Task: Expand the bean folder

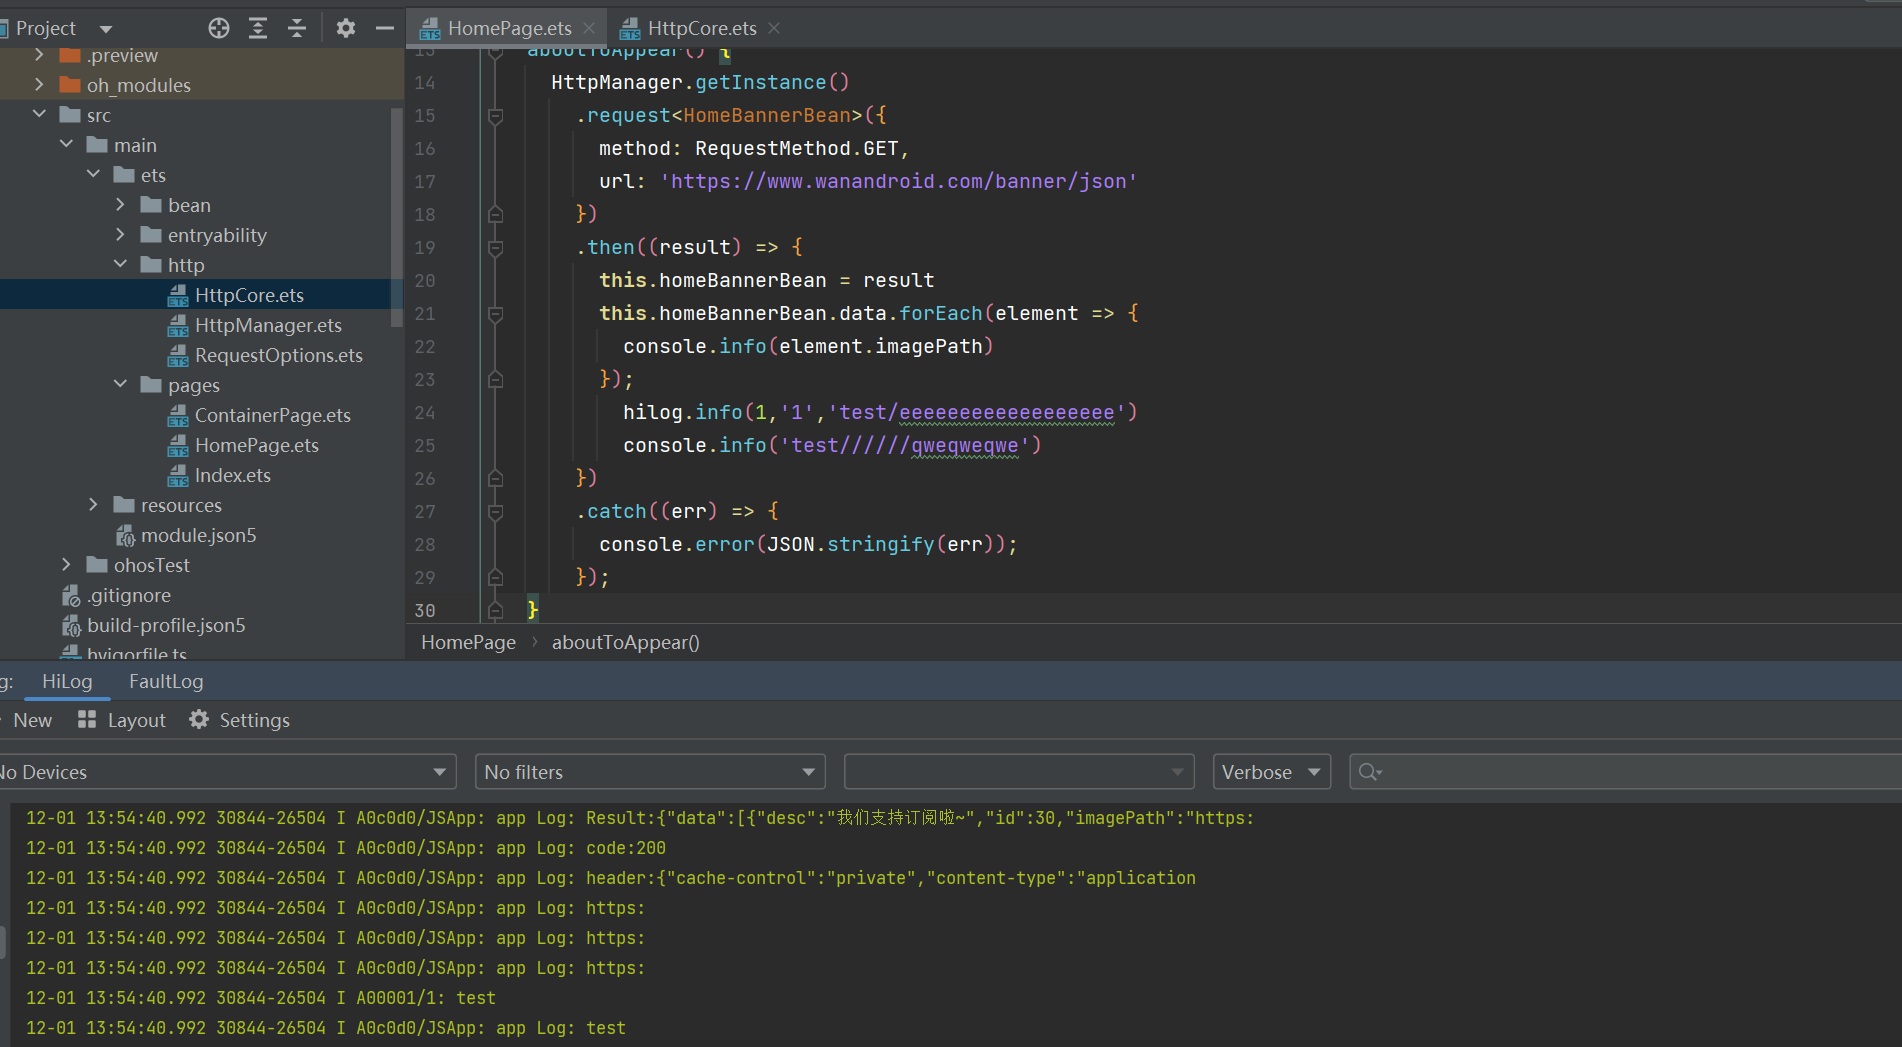Action: click(x=120, y=205)
